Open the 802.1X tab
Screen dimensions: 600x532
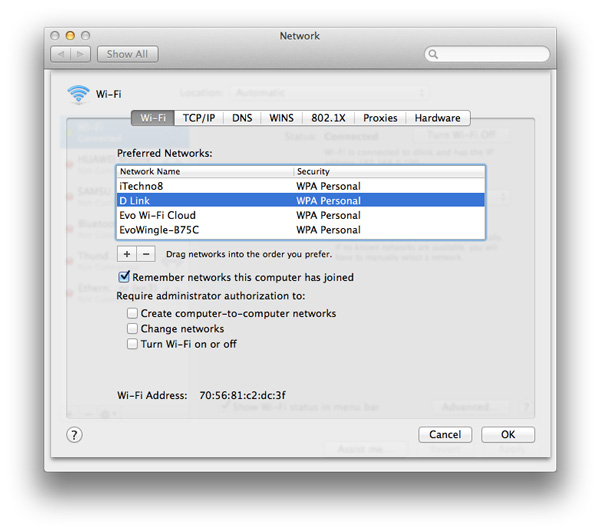(328, 118)
